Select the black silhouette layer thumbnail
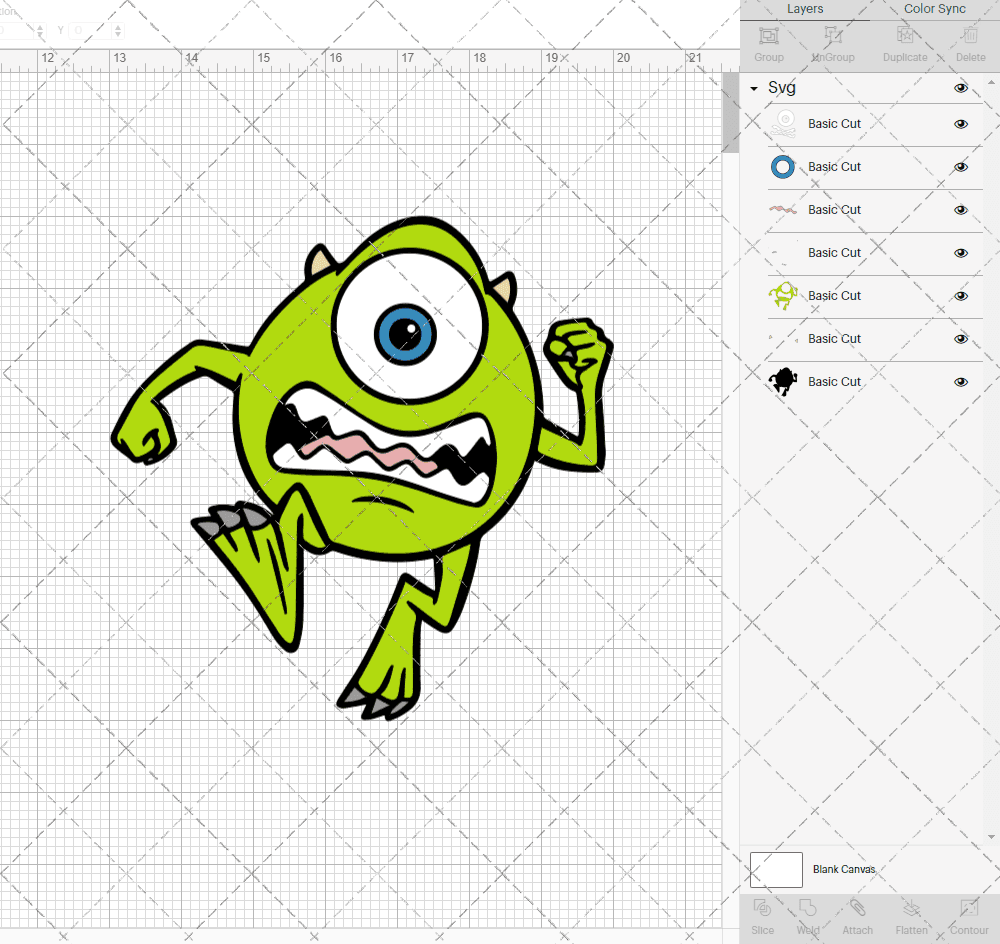This screenshot has width=1000, height=944. coord(783,382)
